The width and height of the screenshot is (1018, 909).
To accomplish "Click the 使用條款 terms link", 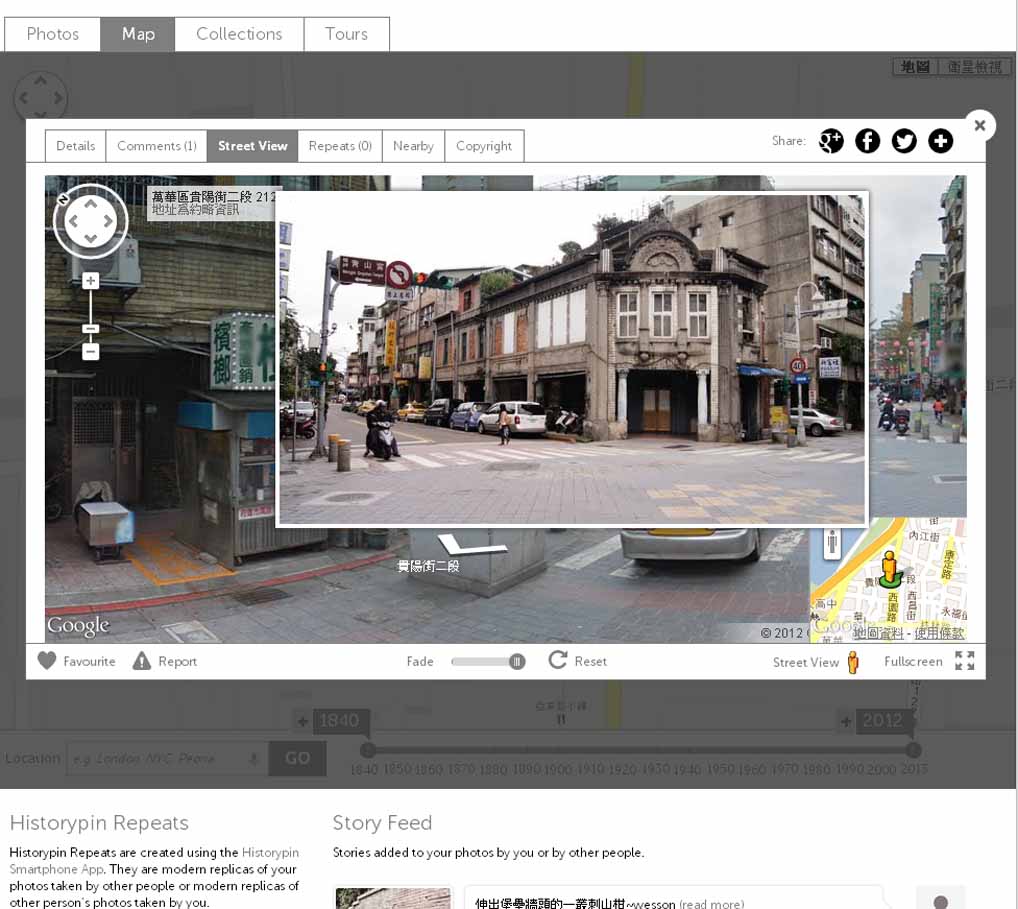I will 939,633.
